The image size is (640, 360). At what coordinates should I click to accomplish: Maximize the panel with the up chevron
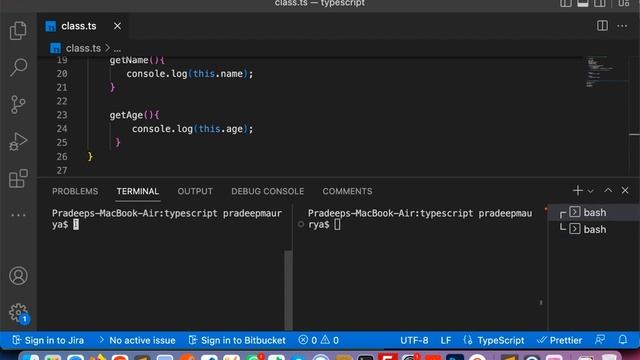(608, 191)
